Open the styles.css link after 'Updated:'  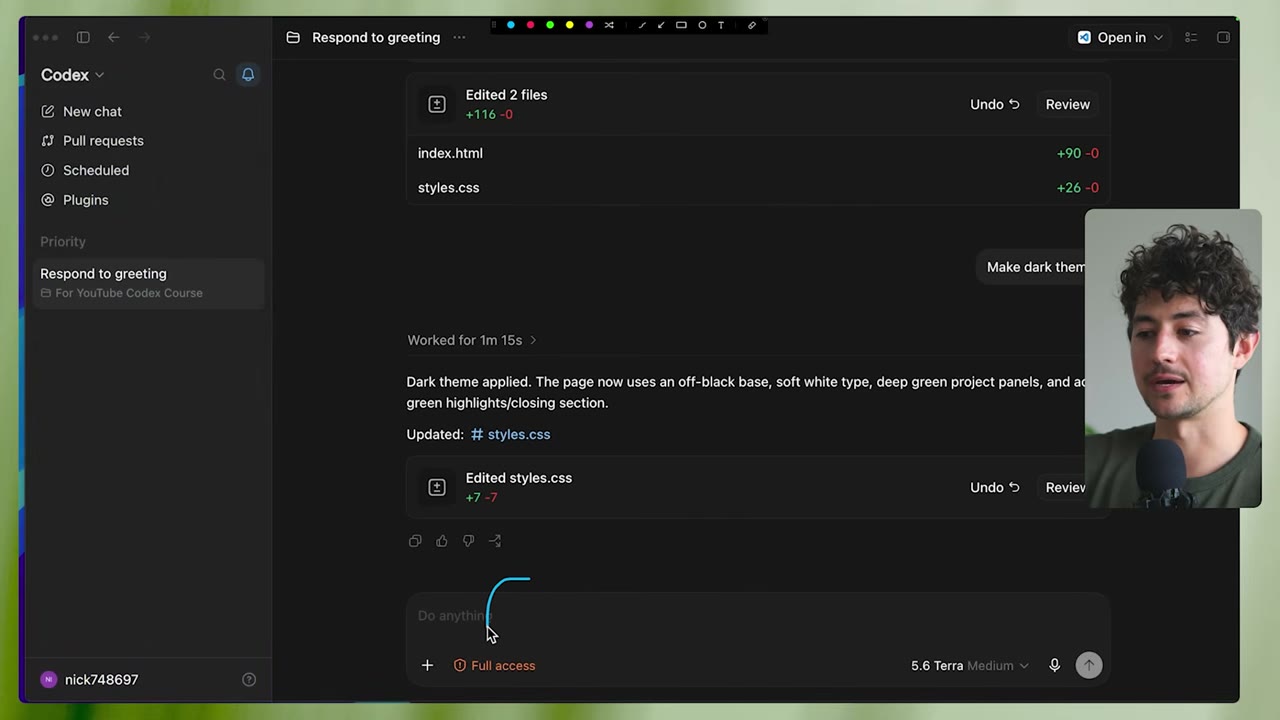pos(511,435)
